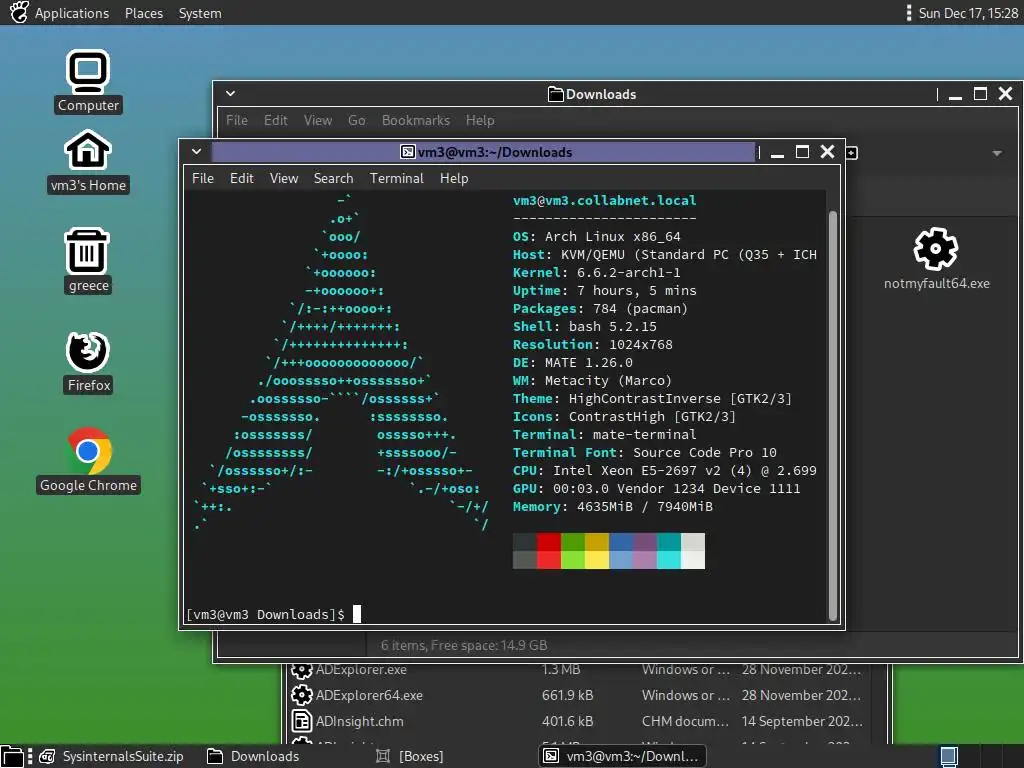This screenshot has height=768, width=1024.
Task: Open terminal Help menu
Action: (x=454, y=178)
